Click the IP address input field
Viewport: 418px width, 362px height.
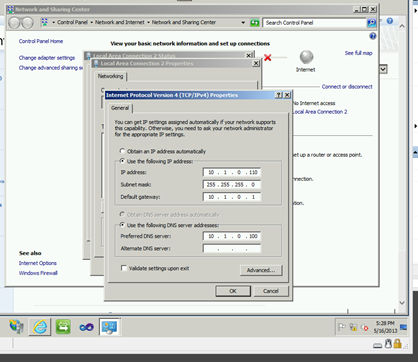(232, 172)
